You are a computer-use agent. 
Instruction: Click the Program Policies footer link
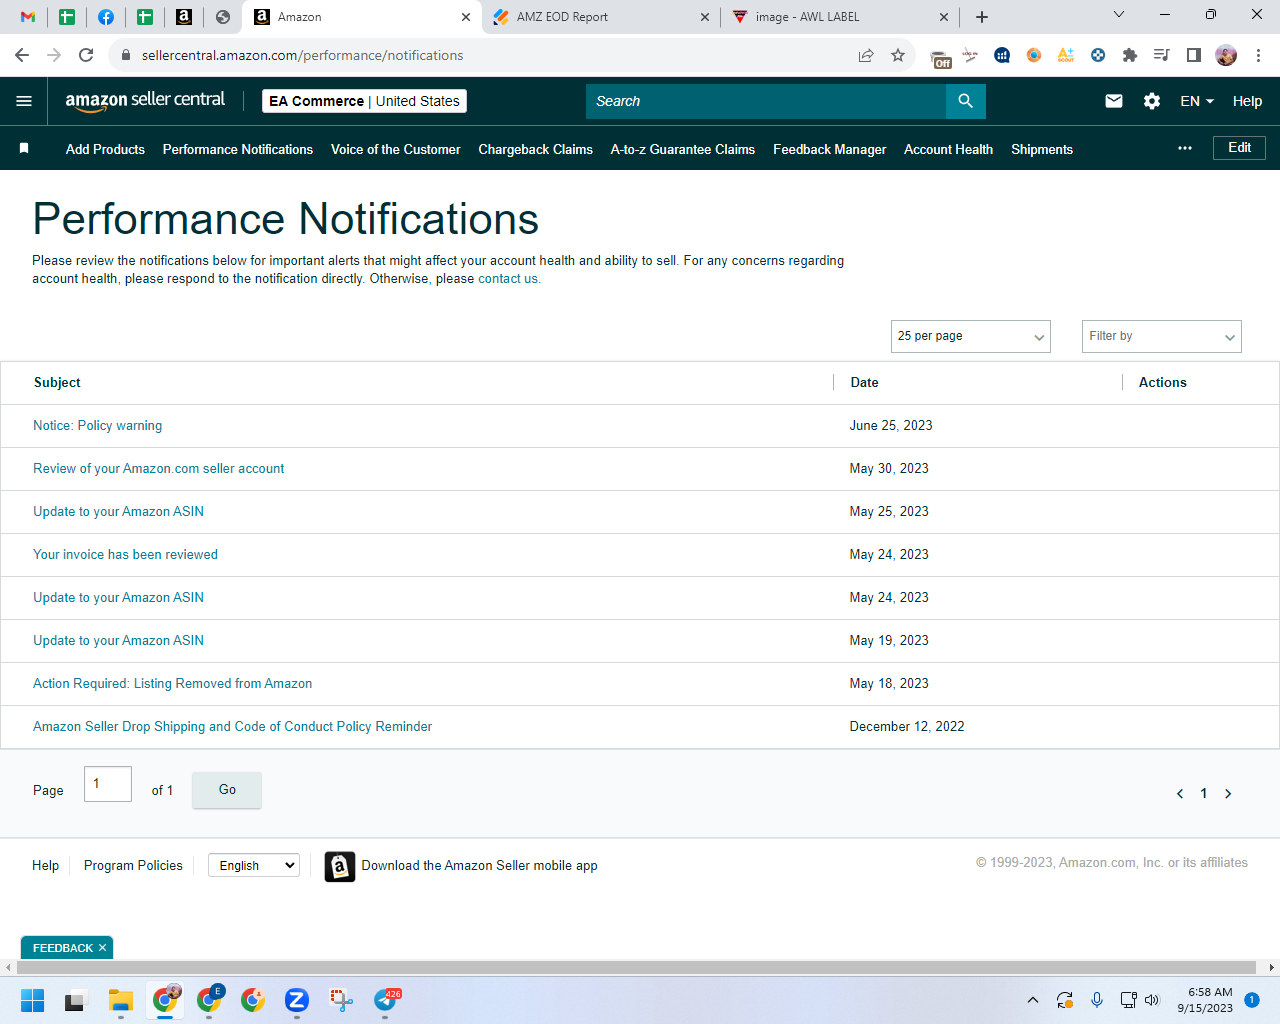pos(133,866)
